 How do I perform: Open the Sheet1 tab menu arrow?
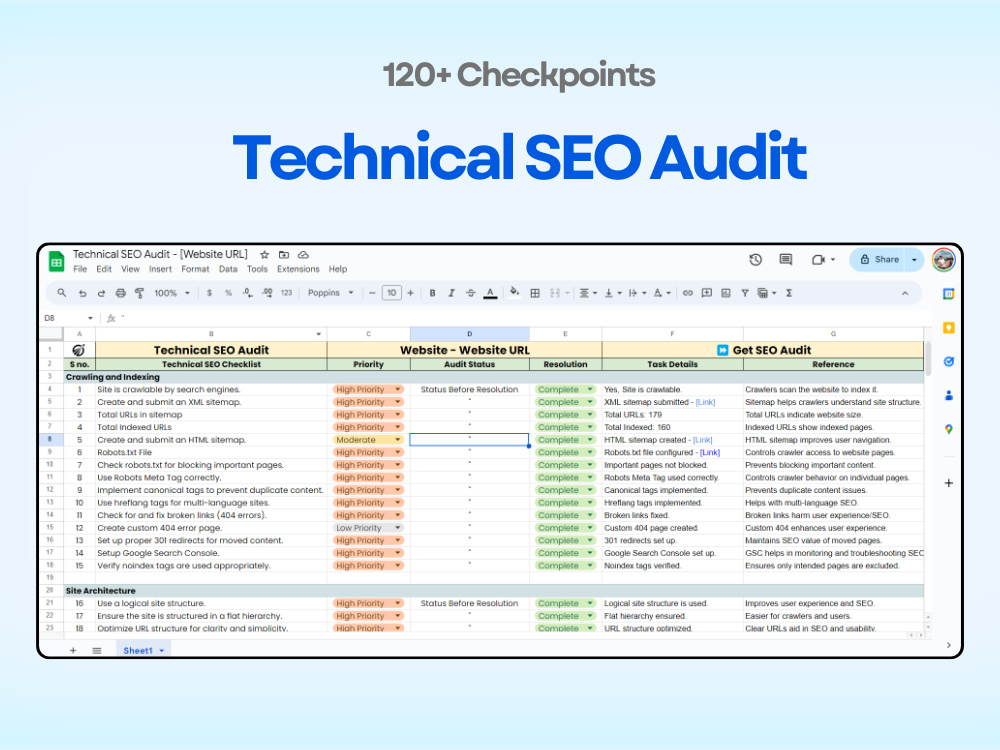(162, 651)
